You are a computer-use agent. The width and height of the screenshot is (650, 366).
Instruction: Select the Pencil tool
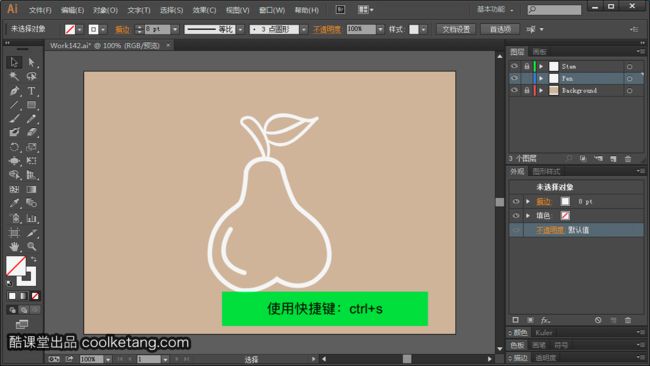point(31,119)
